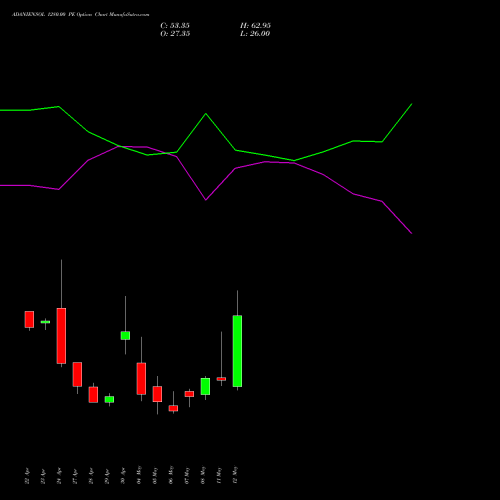Select the tall green candlestick for 12 May
Image resolution: width=500 pixels, height=500 pixels.
(x=237, y=351)
